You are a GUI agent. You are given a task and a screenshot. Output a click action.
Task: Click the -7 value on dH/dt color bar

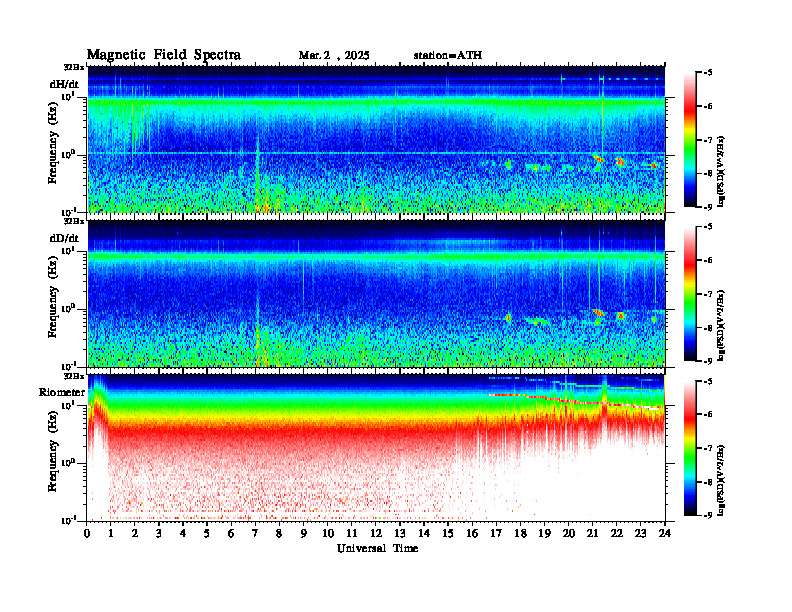tap(708, 140)
